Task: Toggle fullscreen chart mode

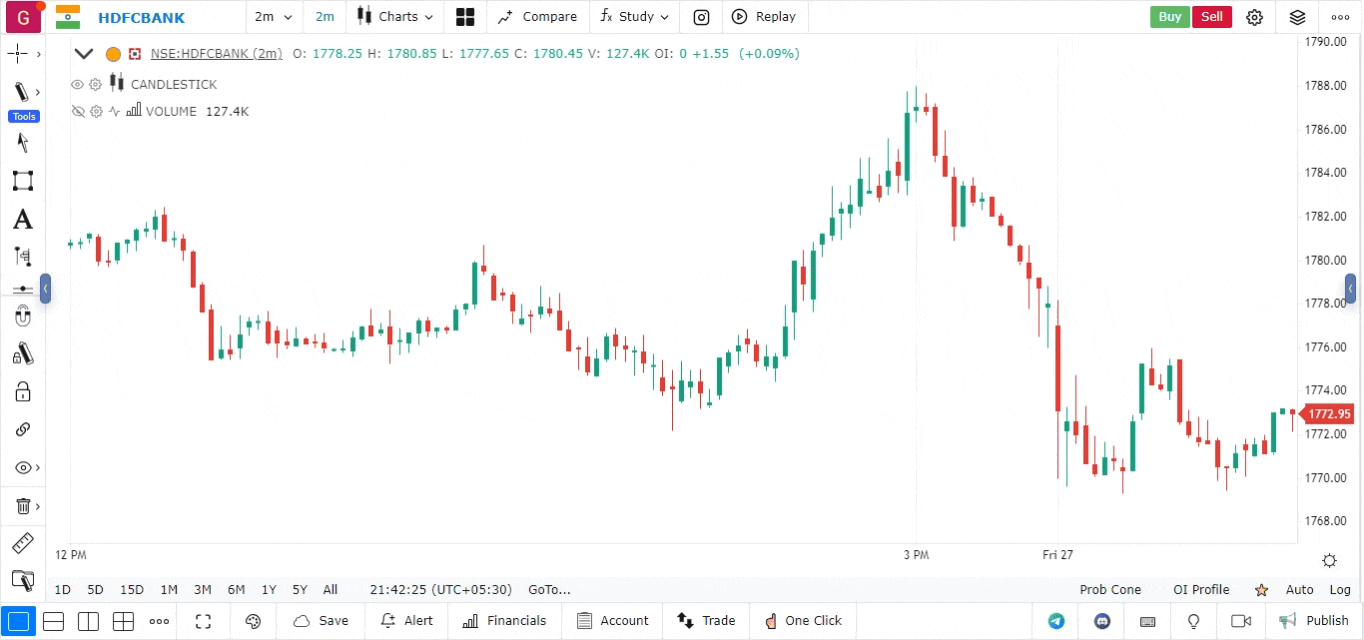Action: point(203,621)
